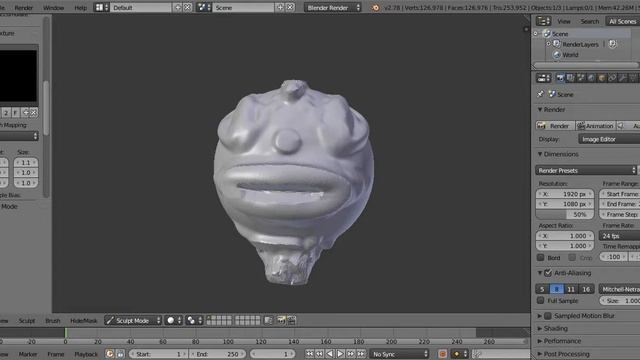640x360 pixels.
Task: Open the Render Presets dropdown
Action: 586,170
